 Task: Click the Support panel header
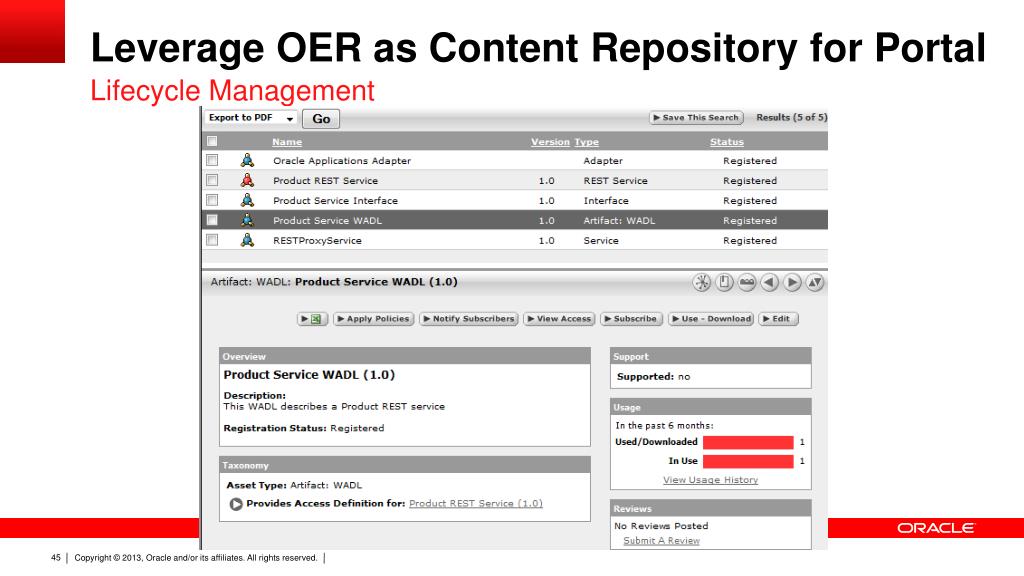(x=711, y=357)
